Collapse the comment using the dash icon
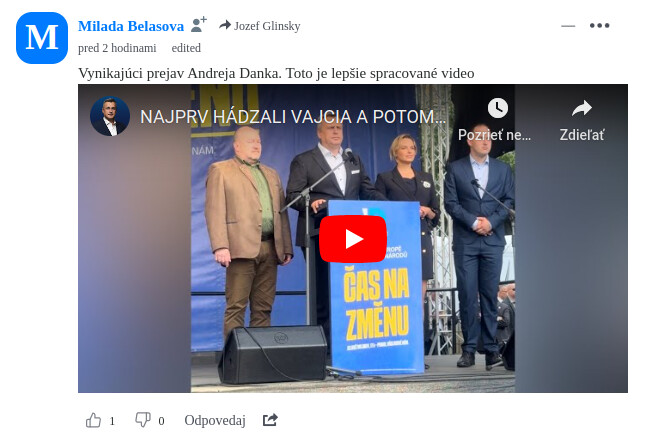 (x=568, y=26)
